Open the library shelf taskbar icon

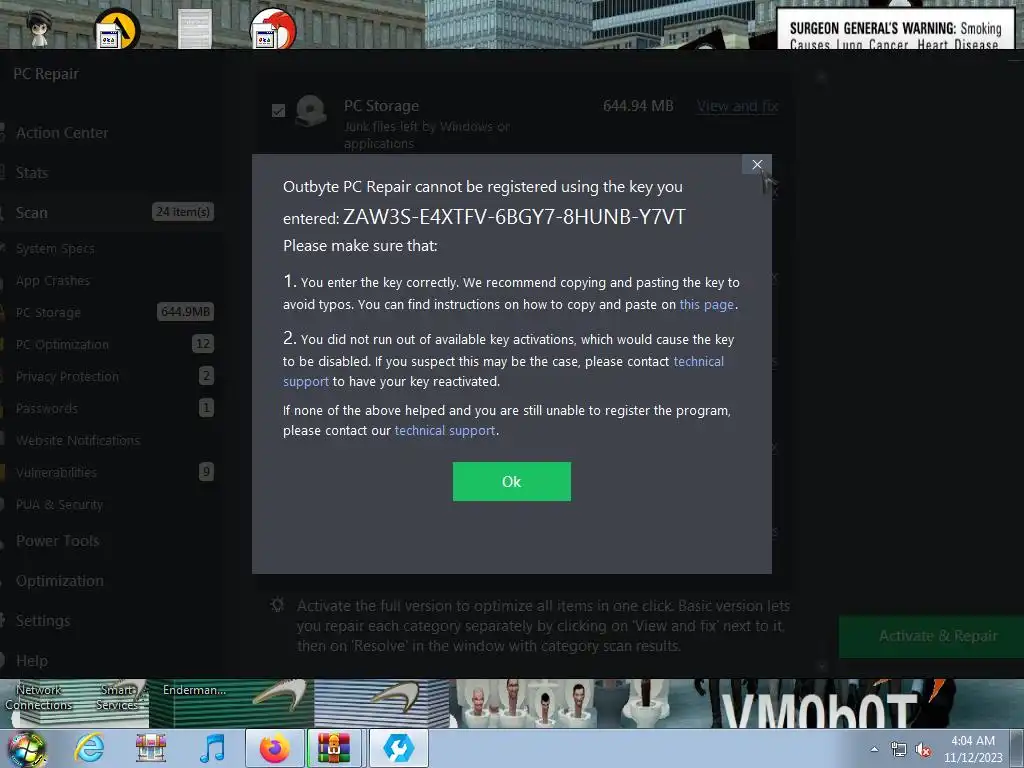click(150, 748)
